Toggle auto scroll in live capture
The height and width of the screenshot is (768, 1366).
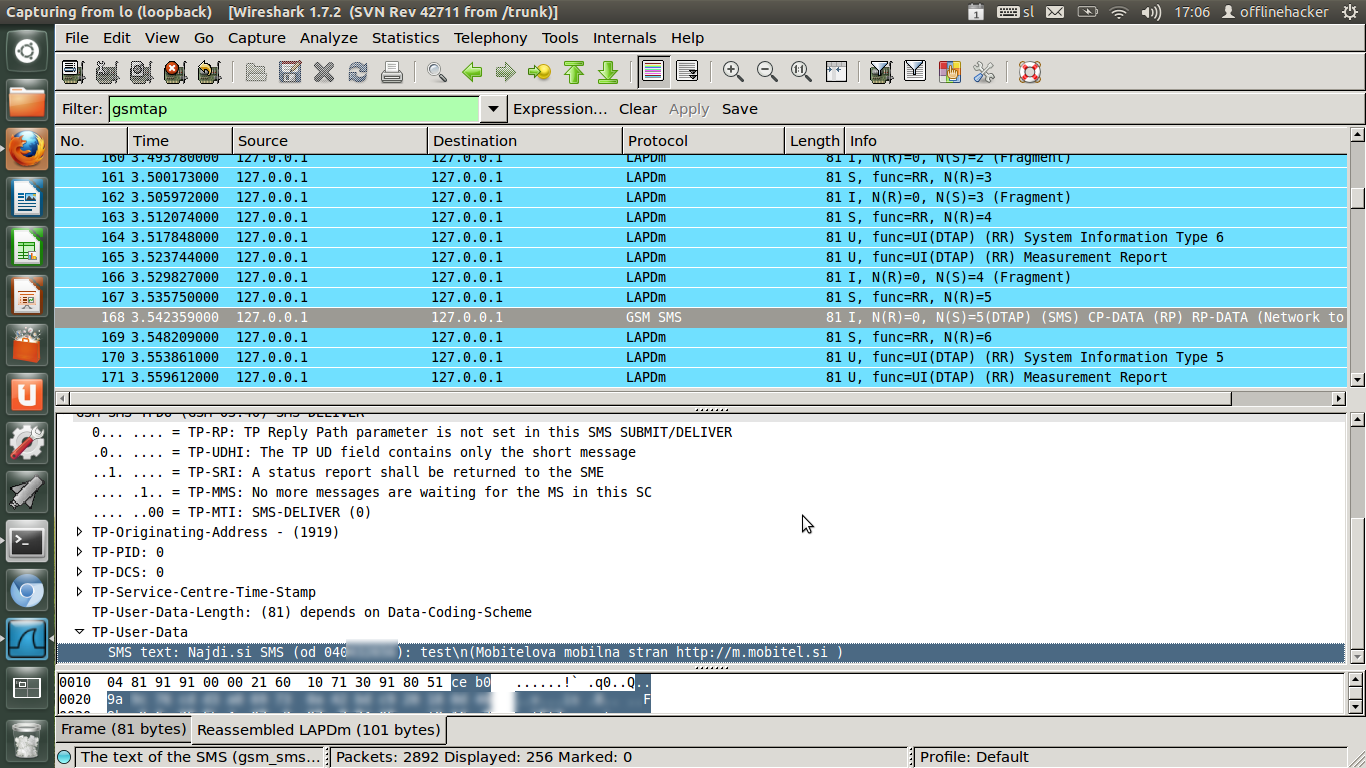[x=687, y=72]
